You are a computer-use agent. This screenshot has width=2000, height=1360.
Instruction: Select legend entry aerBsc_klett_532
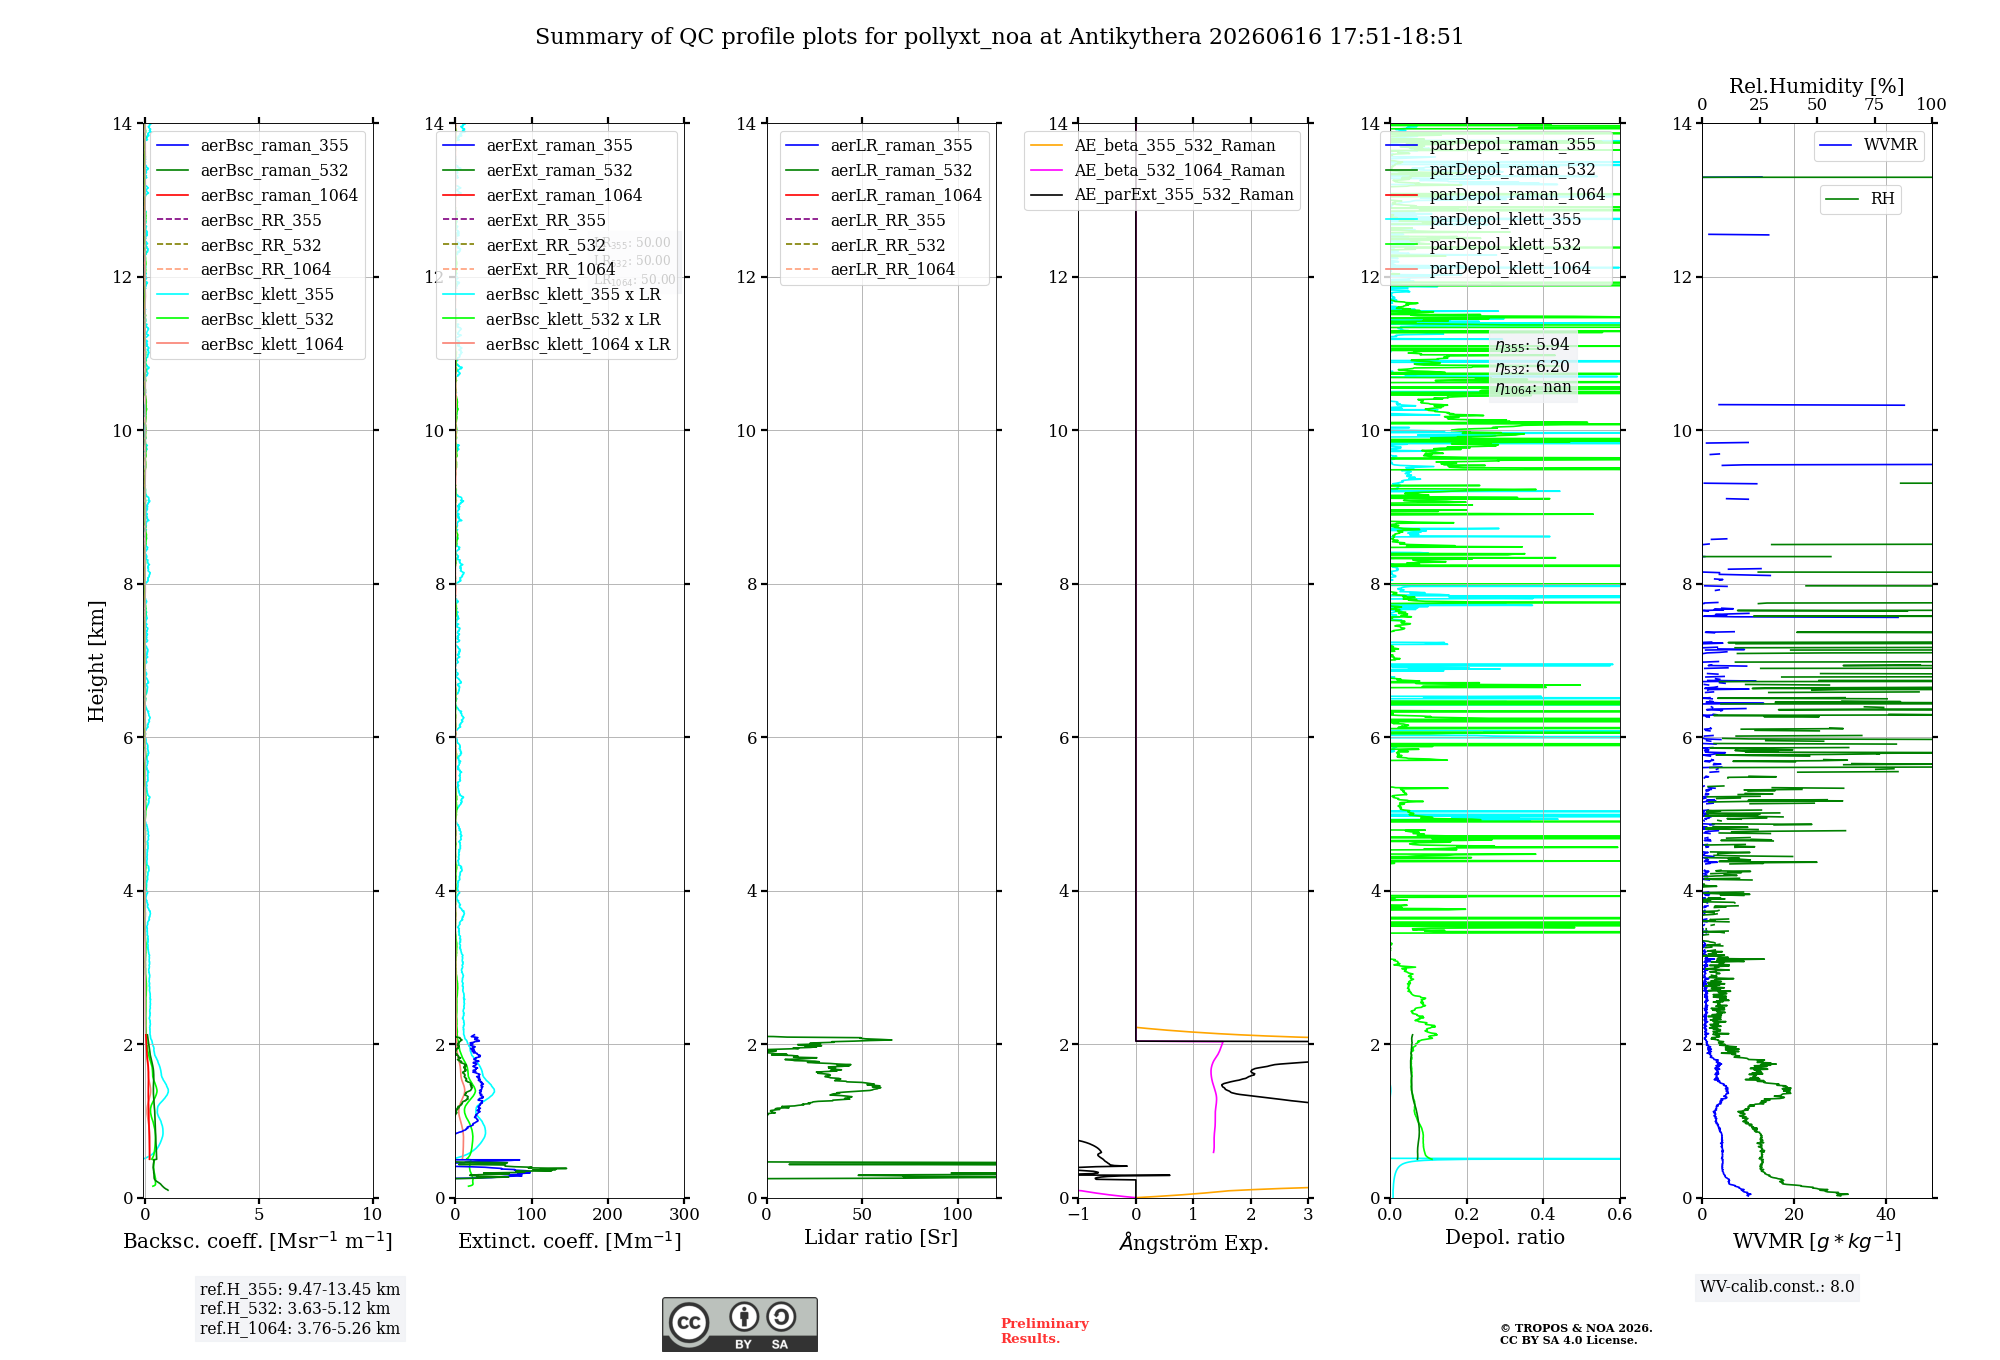[x=245, y=320]
